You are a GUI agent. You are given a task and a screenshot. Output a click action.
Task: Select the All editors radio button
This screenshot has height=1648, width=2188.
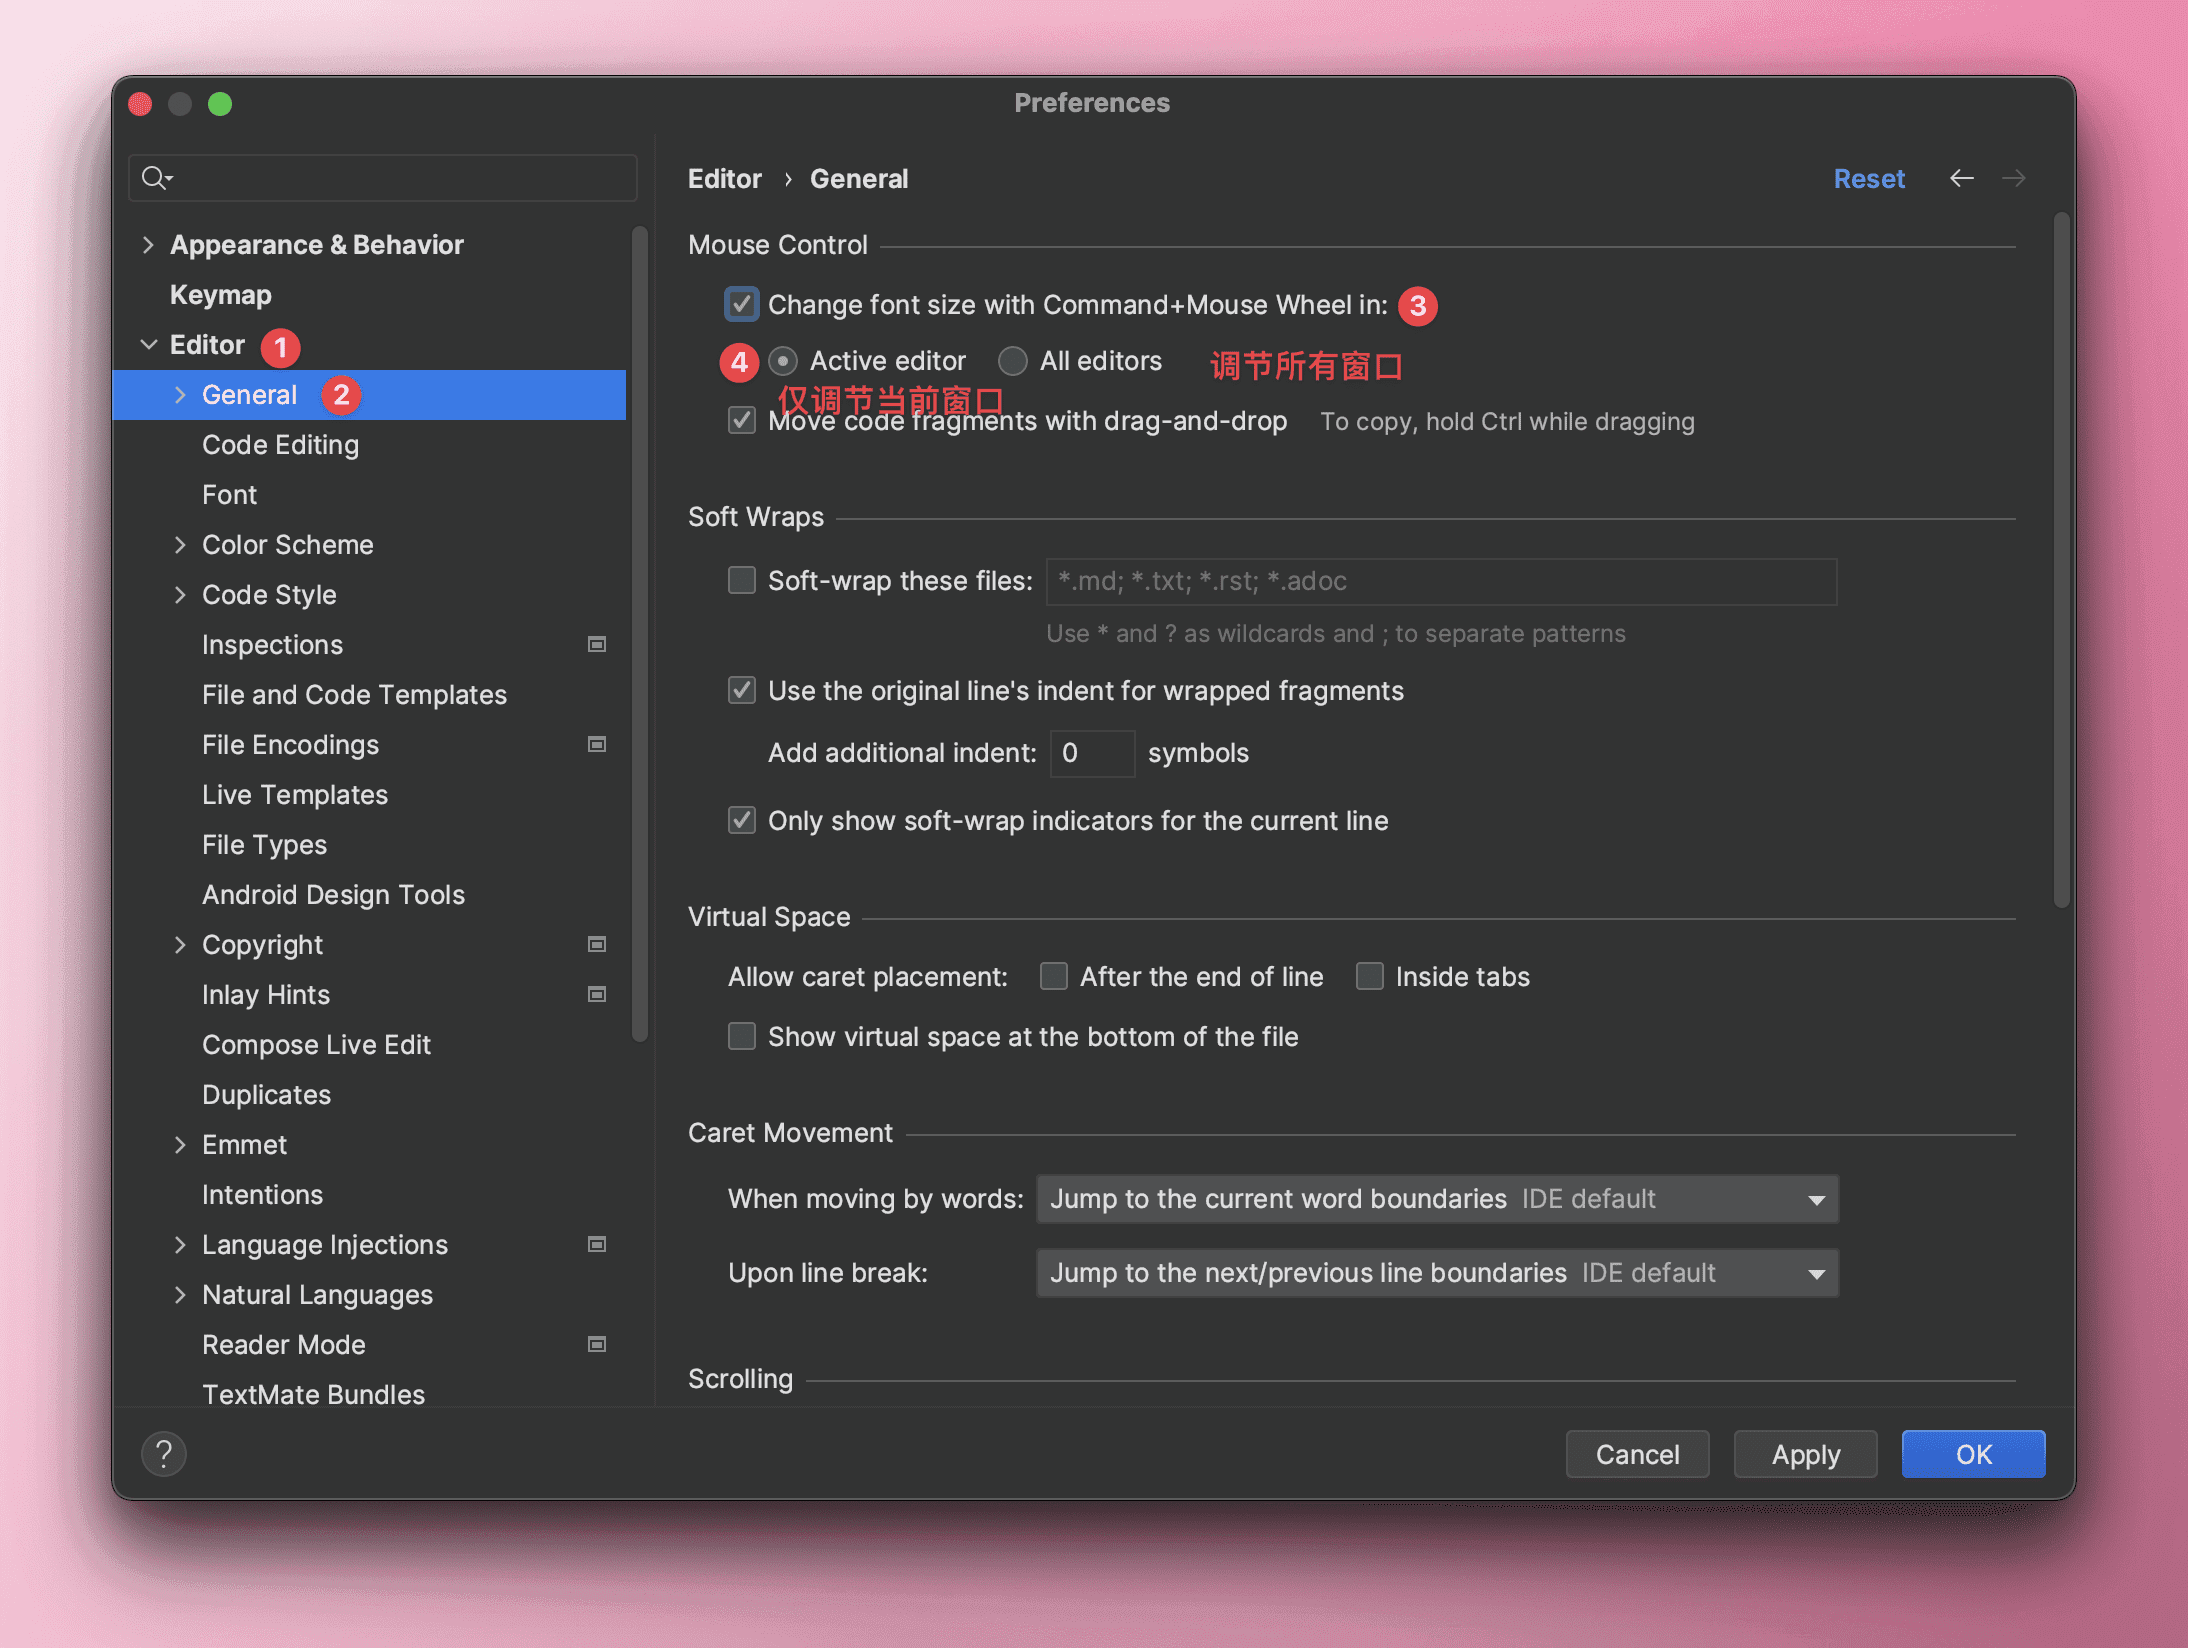pos(1013,361)
